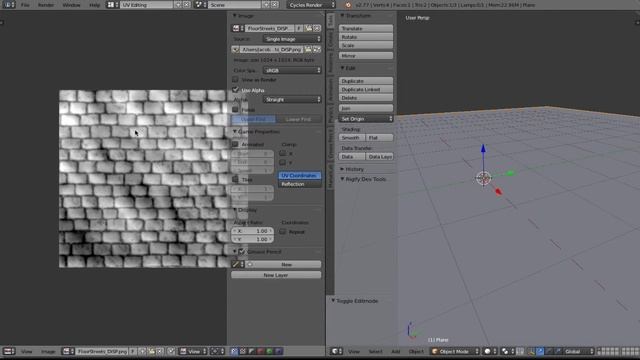Click the blue channel display icon
The width and height of the screenshot is (640, 360).
click(278, 351)
